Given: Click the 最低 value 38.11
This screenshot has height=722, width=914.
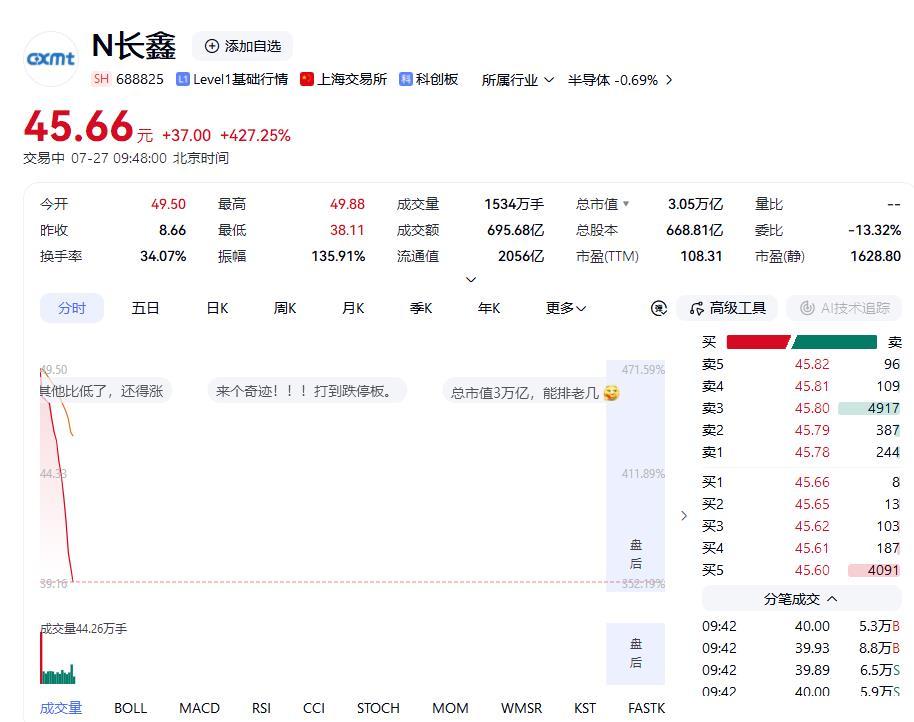Looking at the screenshot, I should pos(347,230).
